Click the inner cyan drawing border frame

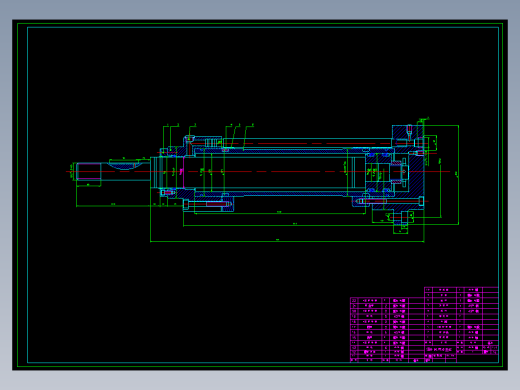point(263,195)
